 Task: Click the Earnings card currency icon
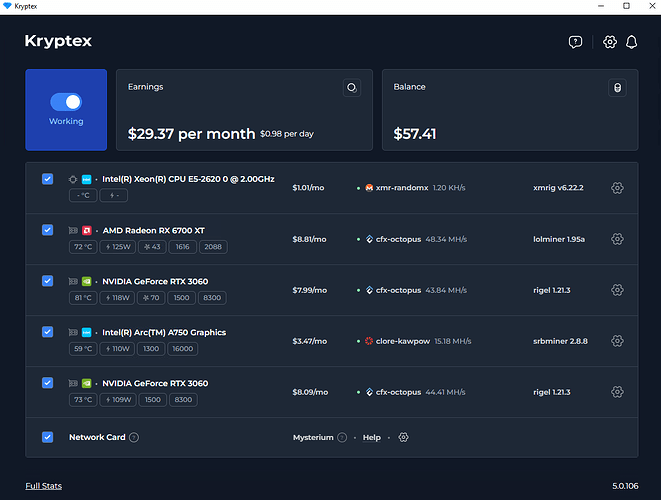(352, 88)
